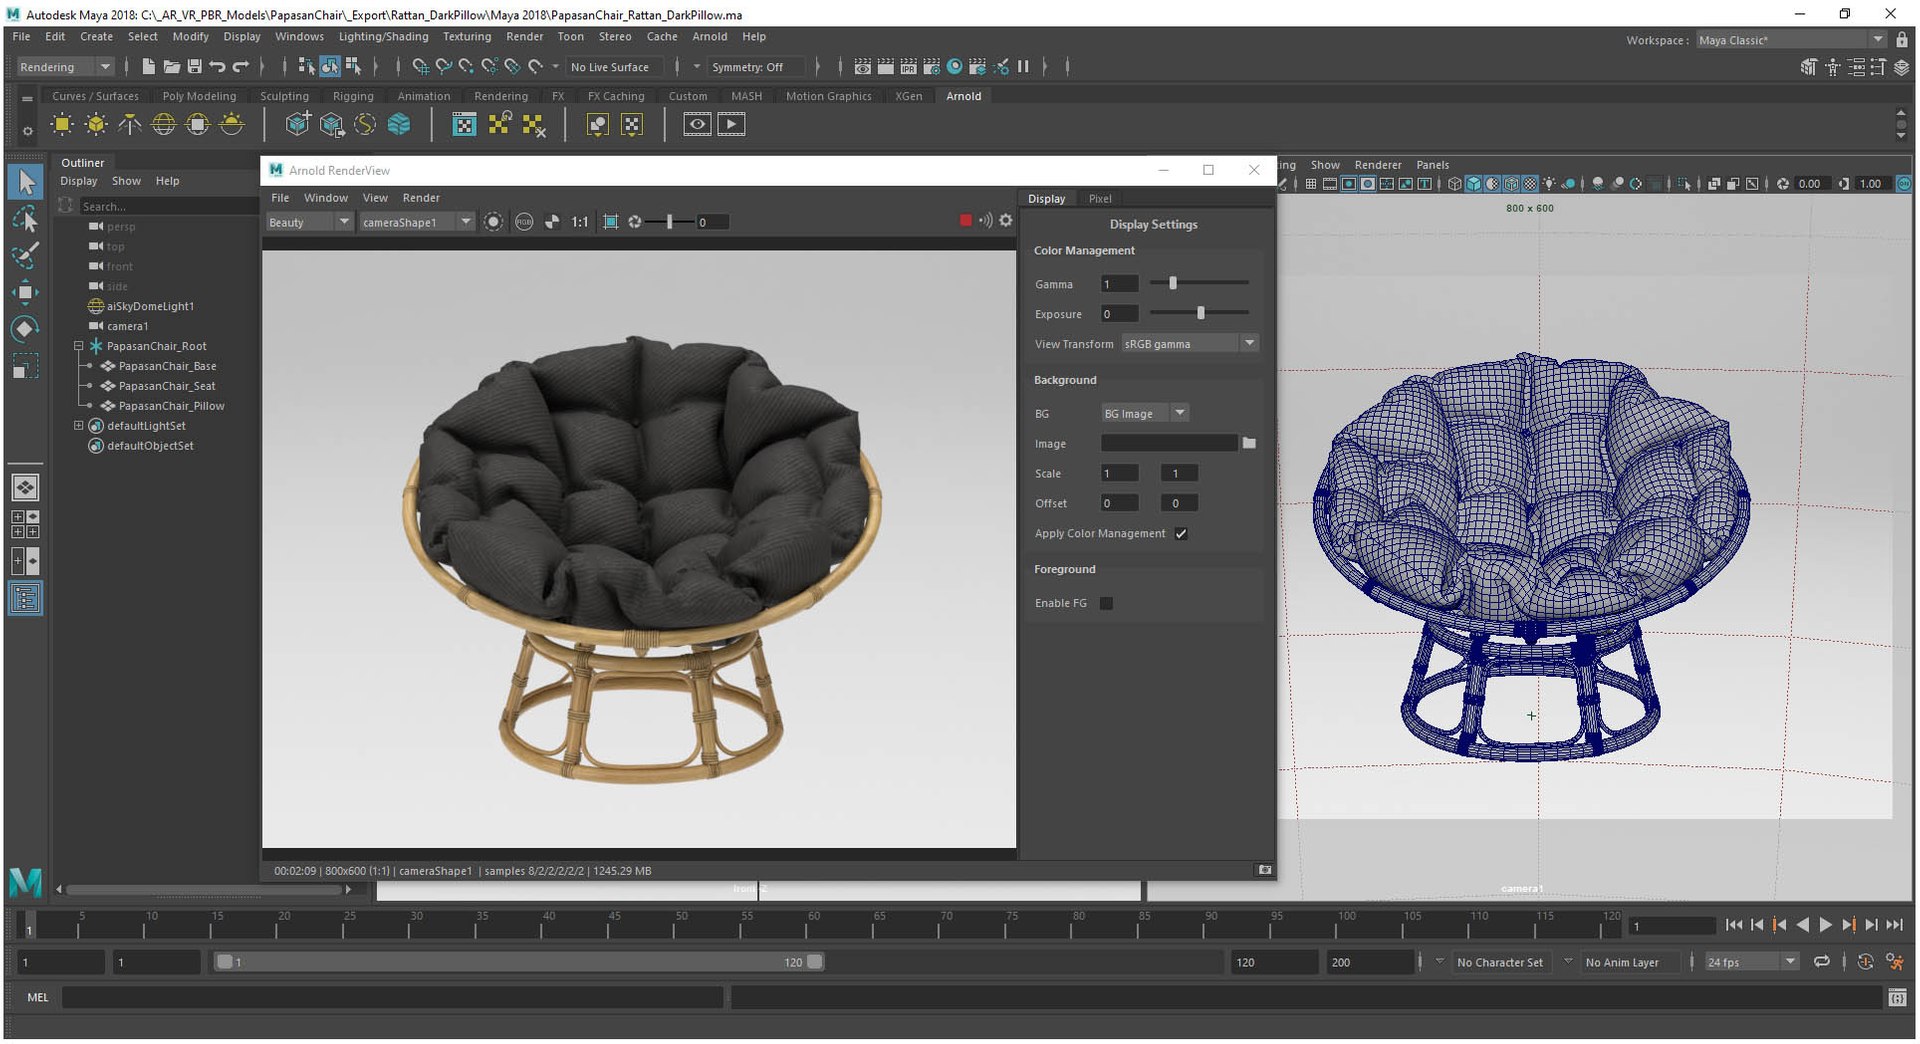
Task: Switch to the Pixel tab
Action: coord(1100,199)
